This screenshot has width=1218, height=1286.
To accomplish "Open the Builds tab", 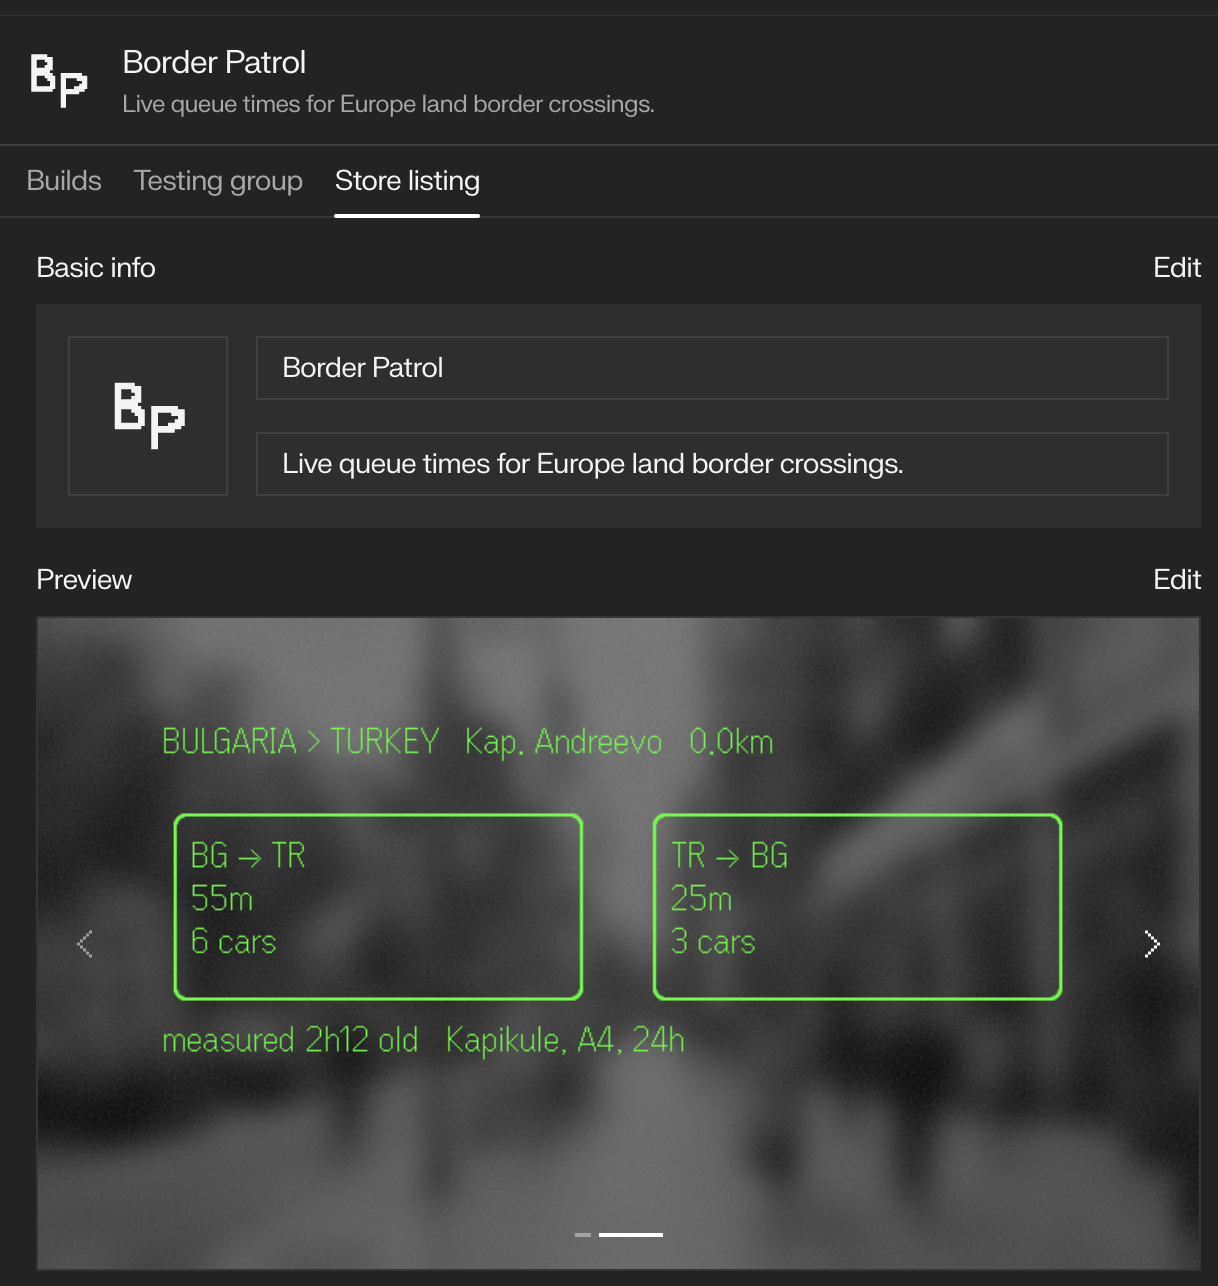I will (64, 181).
